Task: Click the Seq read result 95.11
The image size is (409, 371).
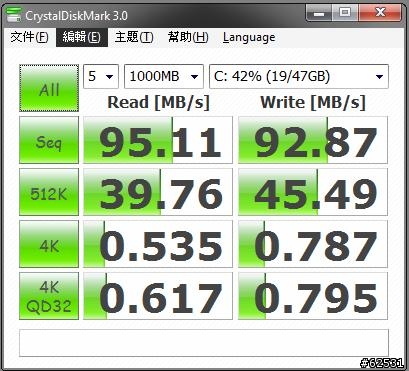Action: coord(158,140)
